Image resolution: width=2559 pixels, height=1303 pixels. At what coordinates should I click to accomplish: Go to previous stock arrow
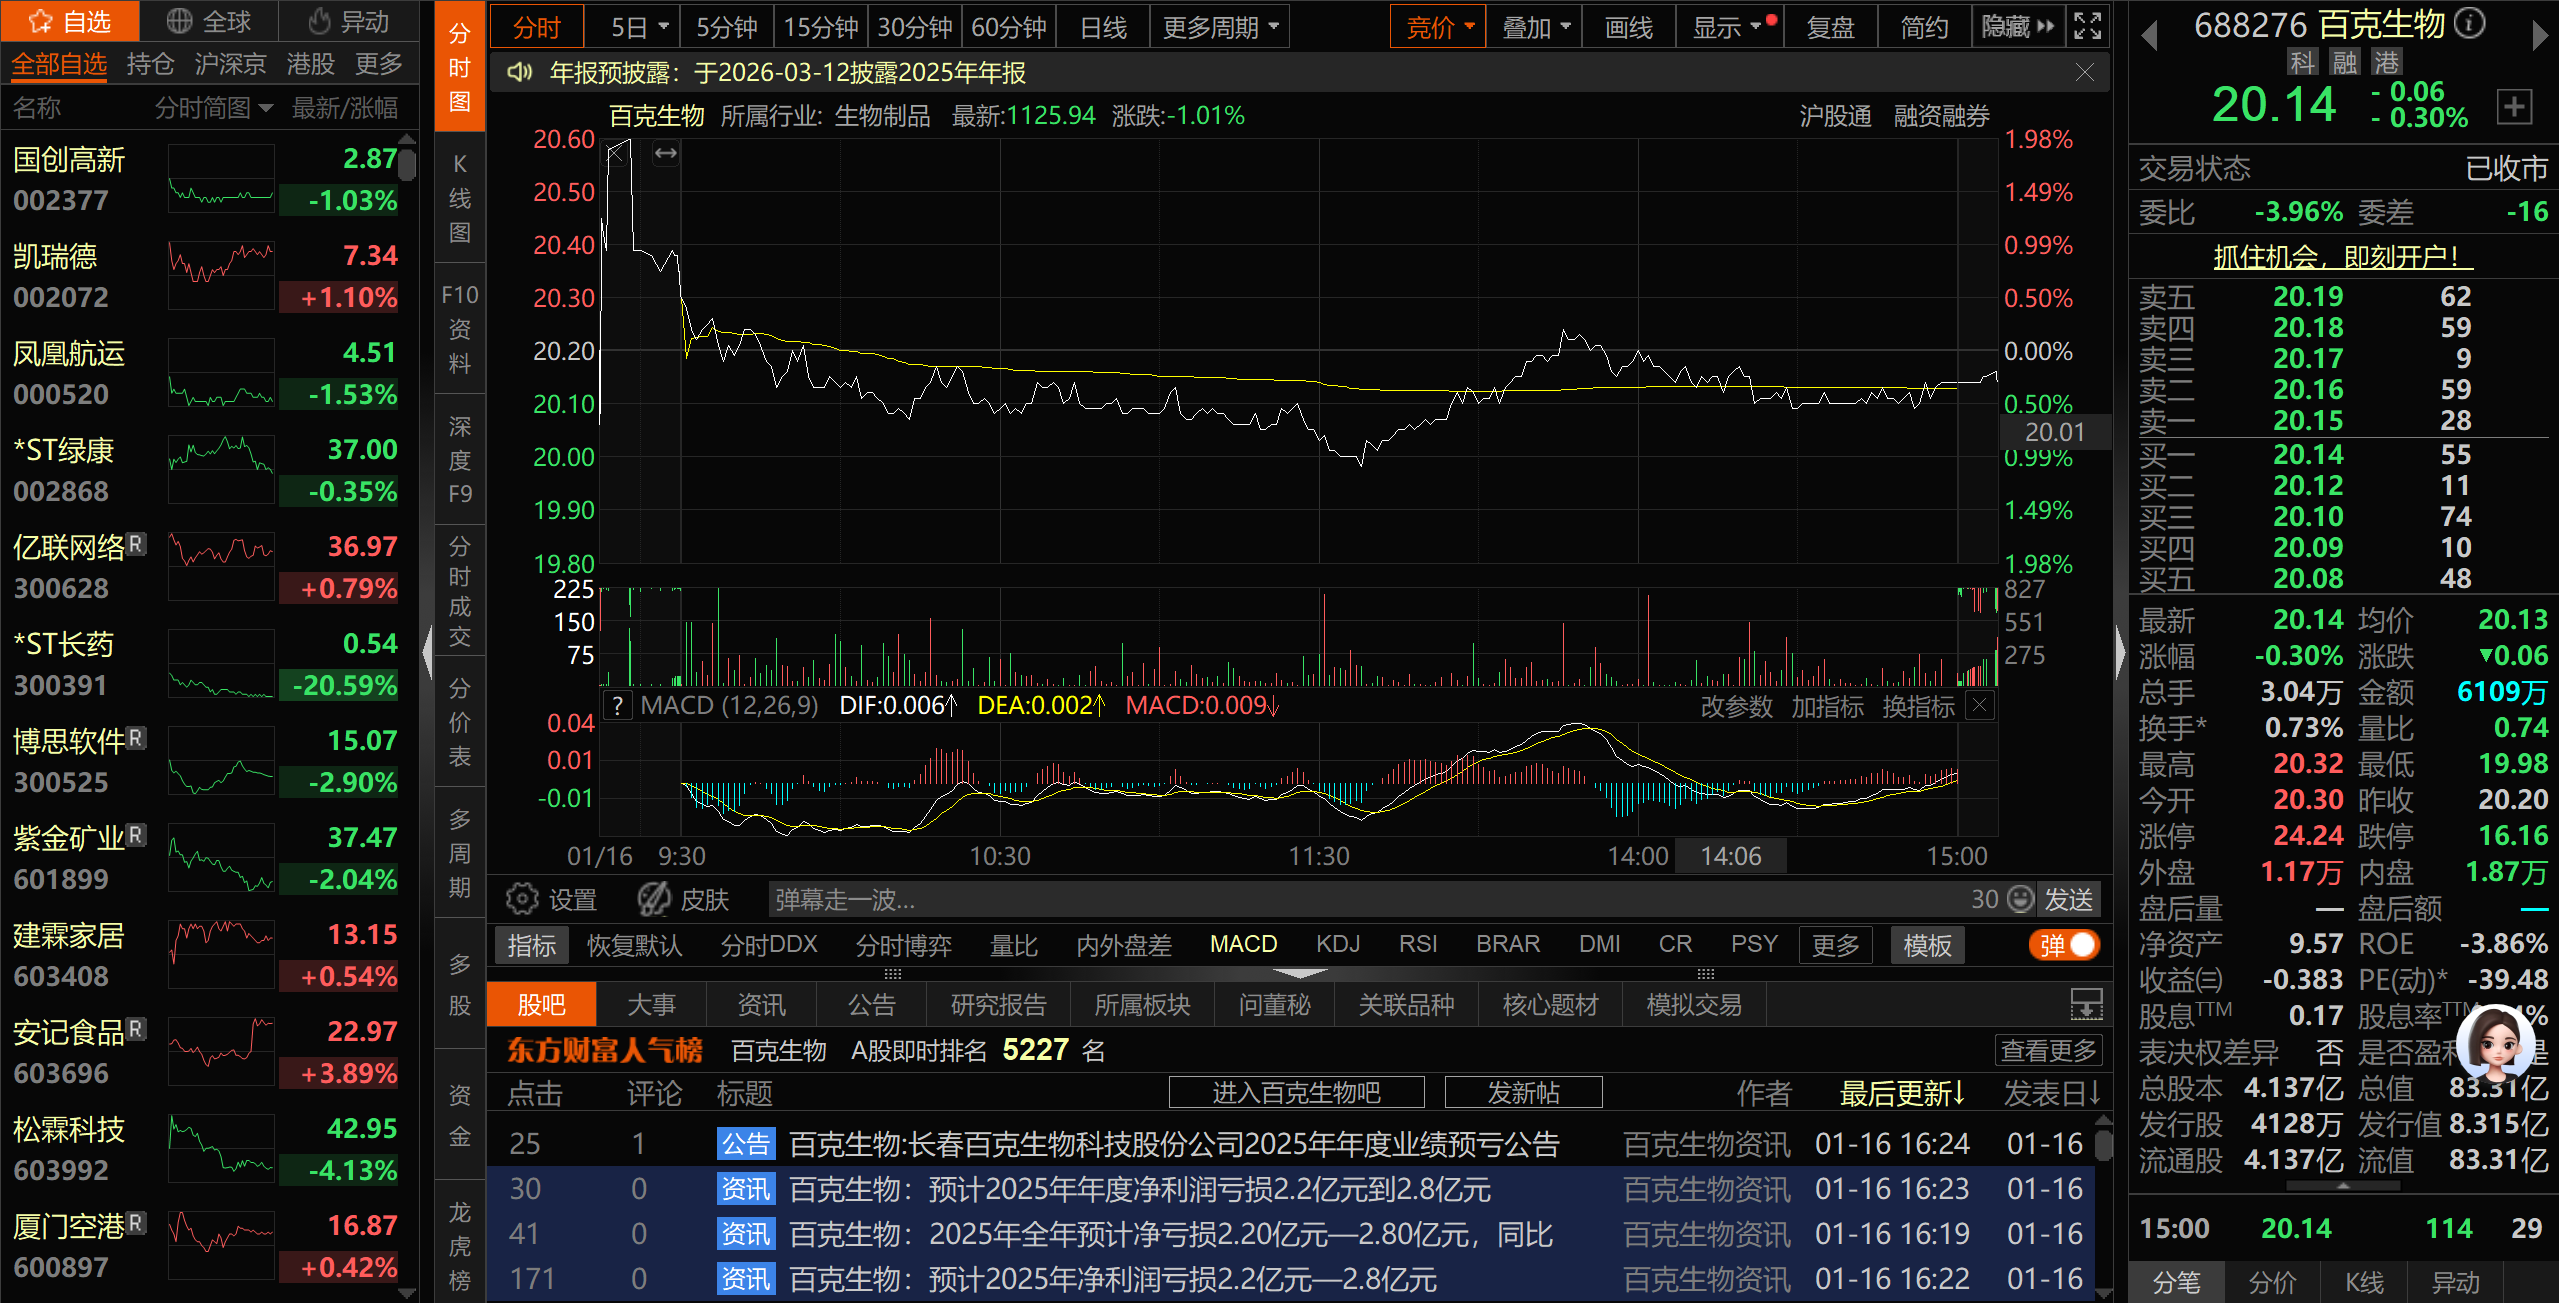[2148, 36]
